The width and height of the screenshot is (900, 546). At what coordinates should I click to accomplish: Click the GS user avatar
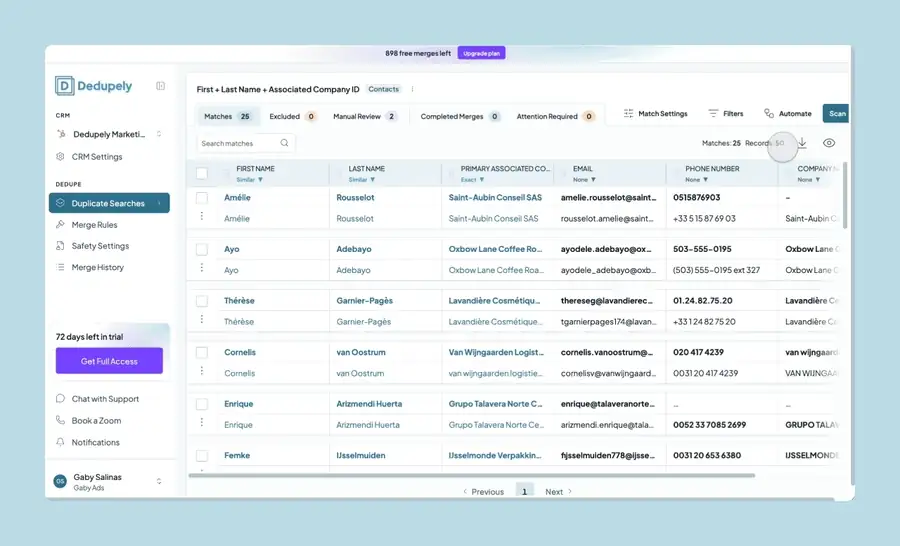click(60, 482)
